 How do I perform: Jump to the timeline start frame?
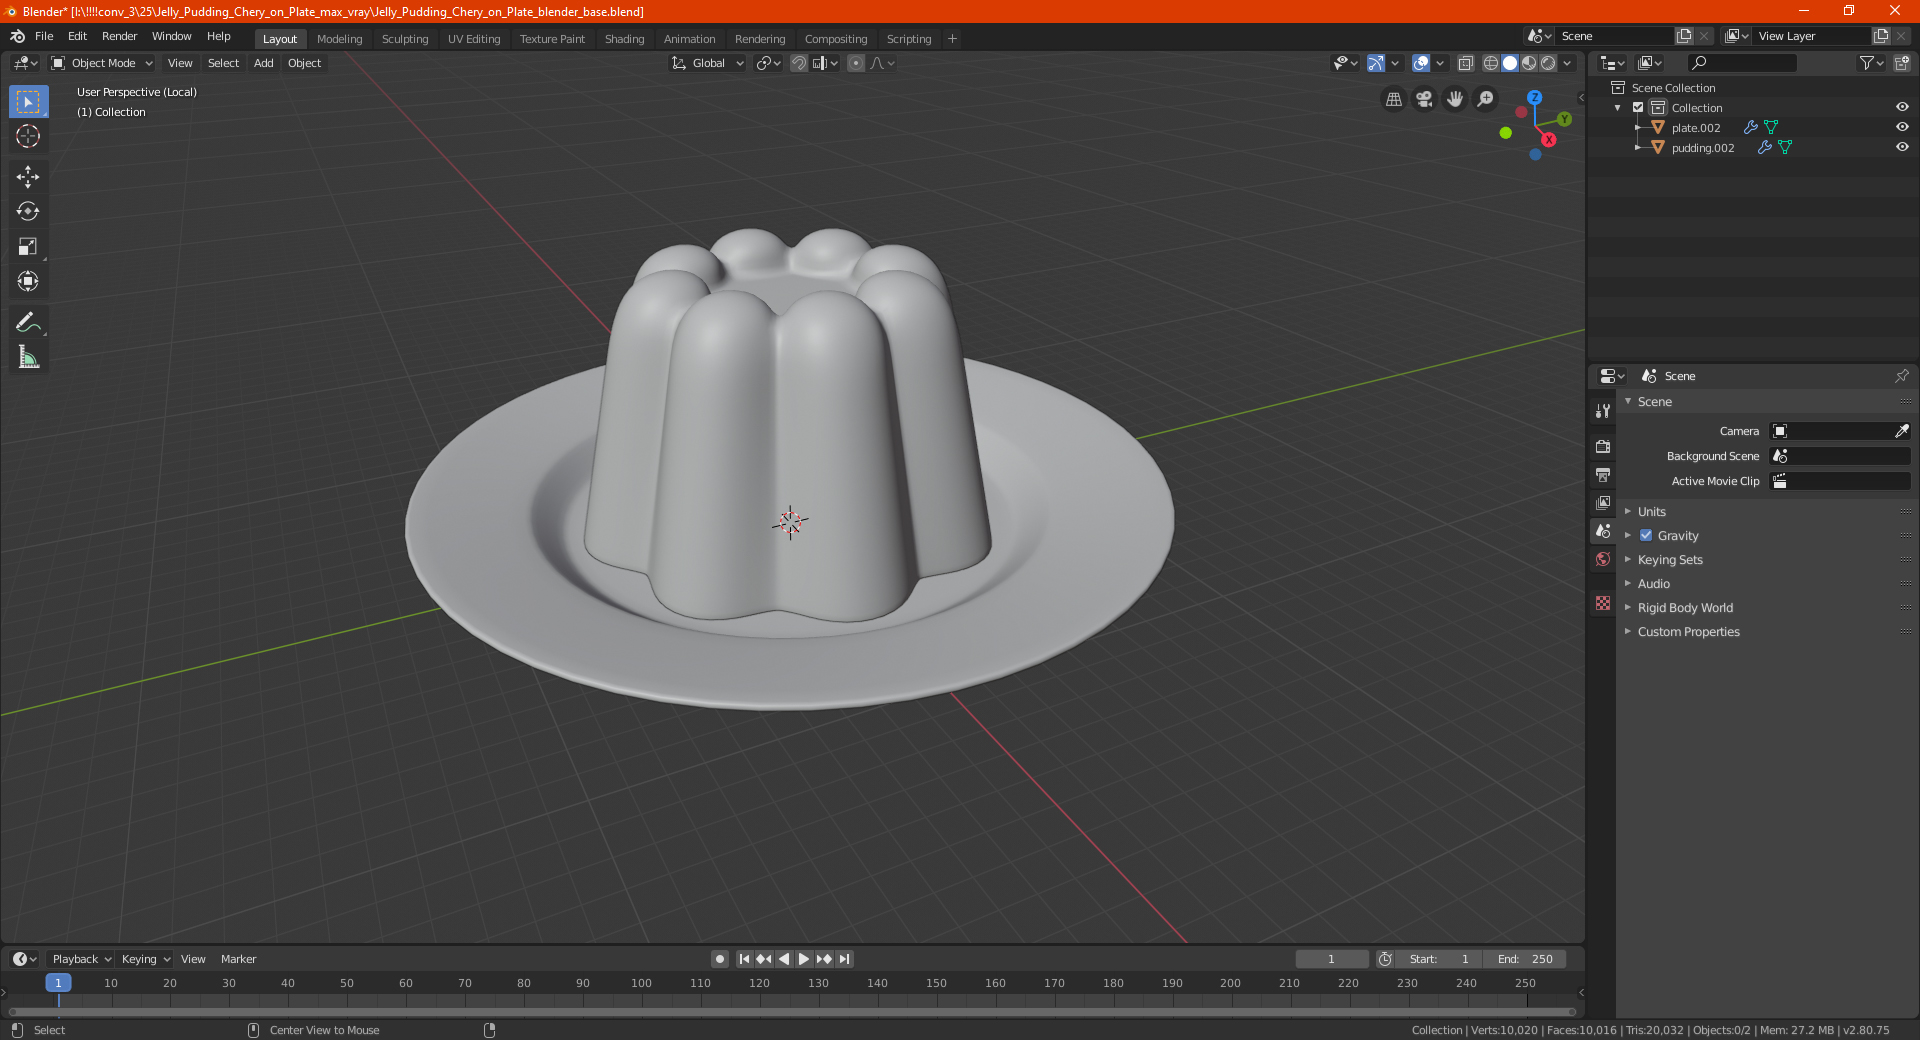click(744, 959)
